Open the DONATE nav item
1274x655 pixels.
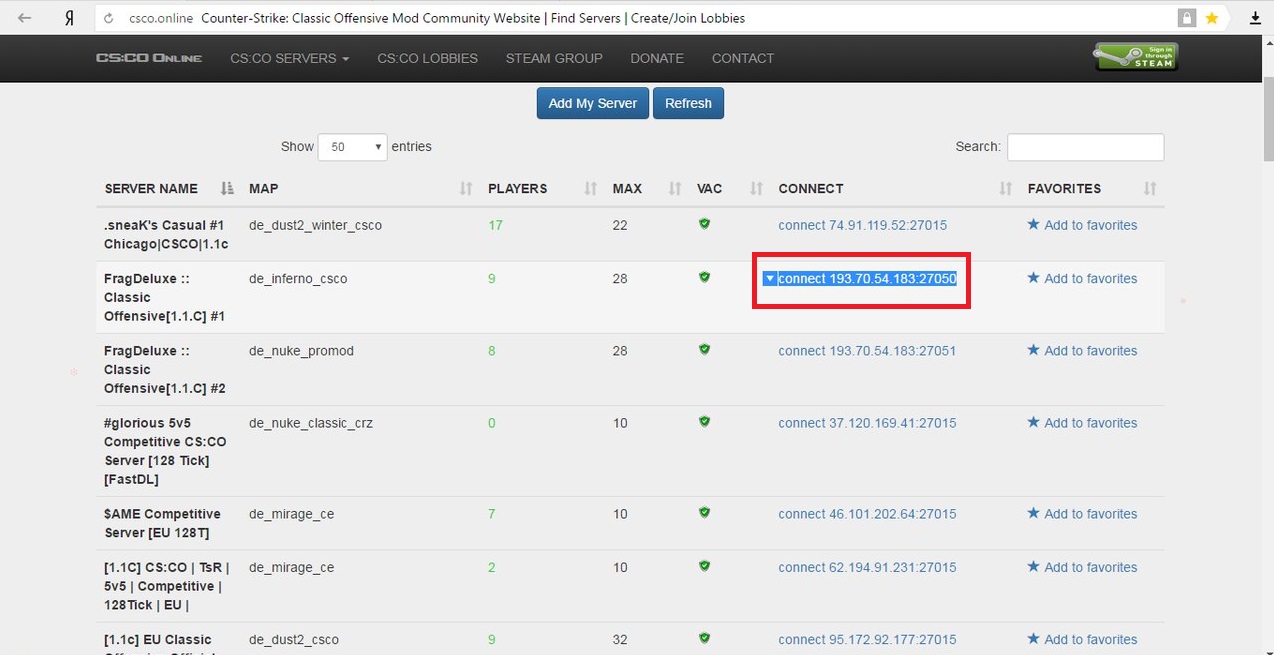coord(657,58)
